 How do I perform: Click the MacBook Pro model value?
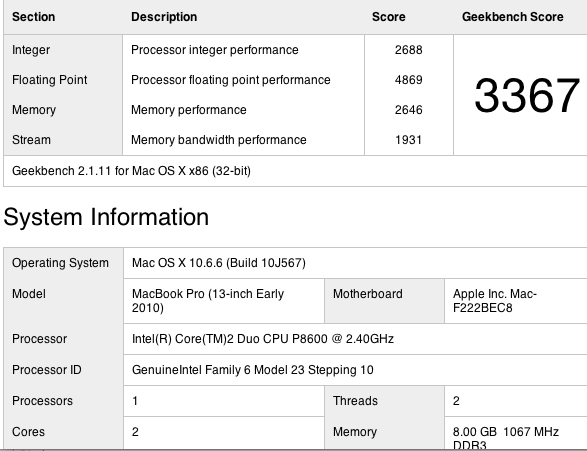[x=208, y=301]
